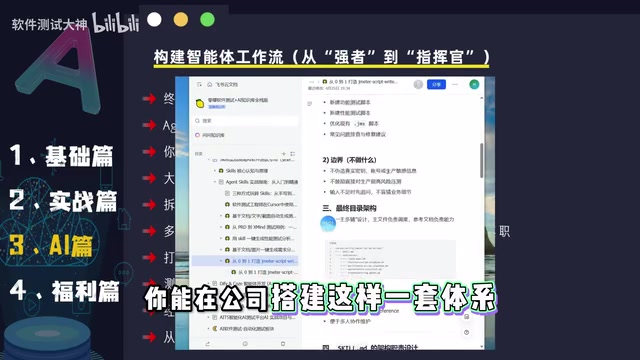The width and height of the screenshot is (640, 360).
Task: Collapse the Agent Skills 实战指南 tree node
Action: (x=215, y=182)
